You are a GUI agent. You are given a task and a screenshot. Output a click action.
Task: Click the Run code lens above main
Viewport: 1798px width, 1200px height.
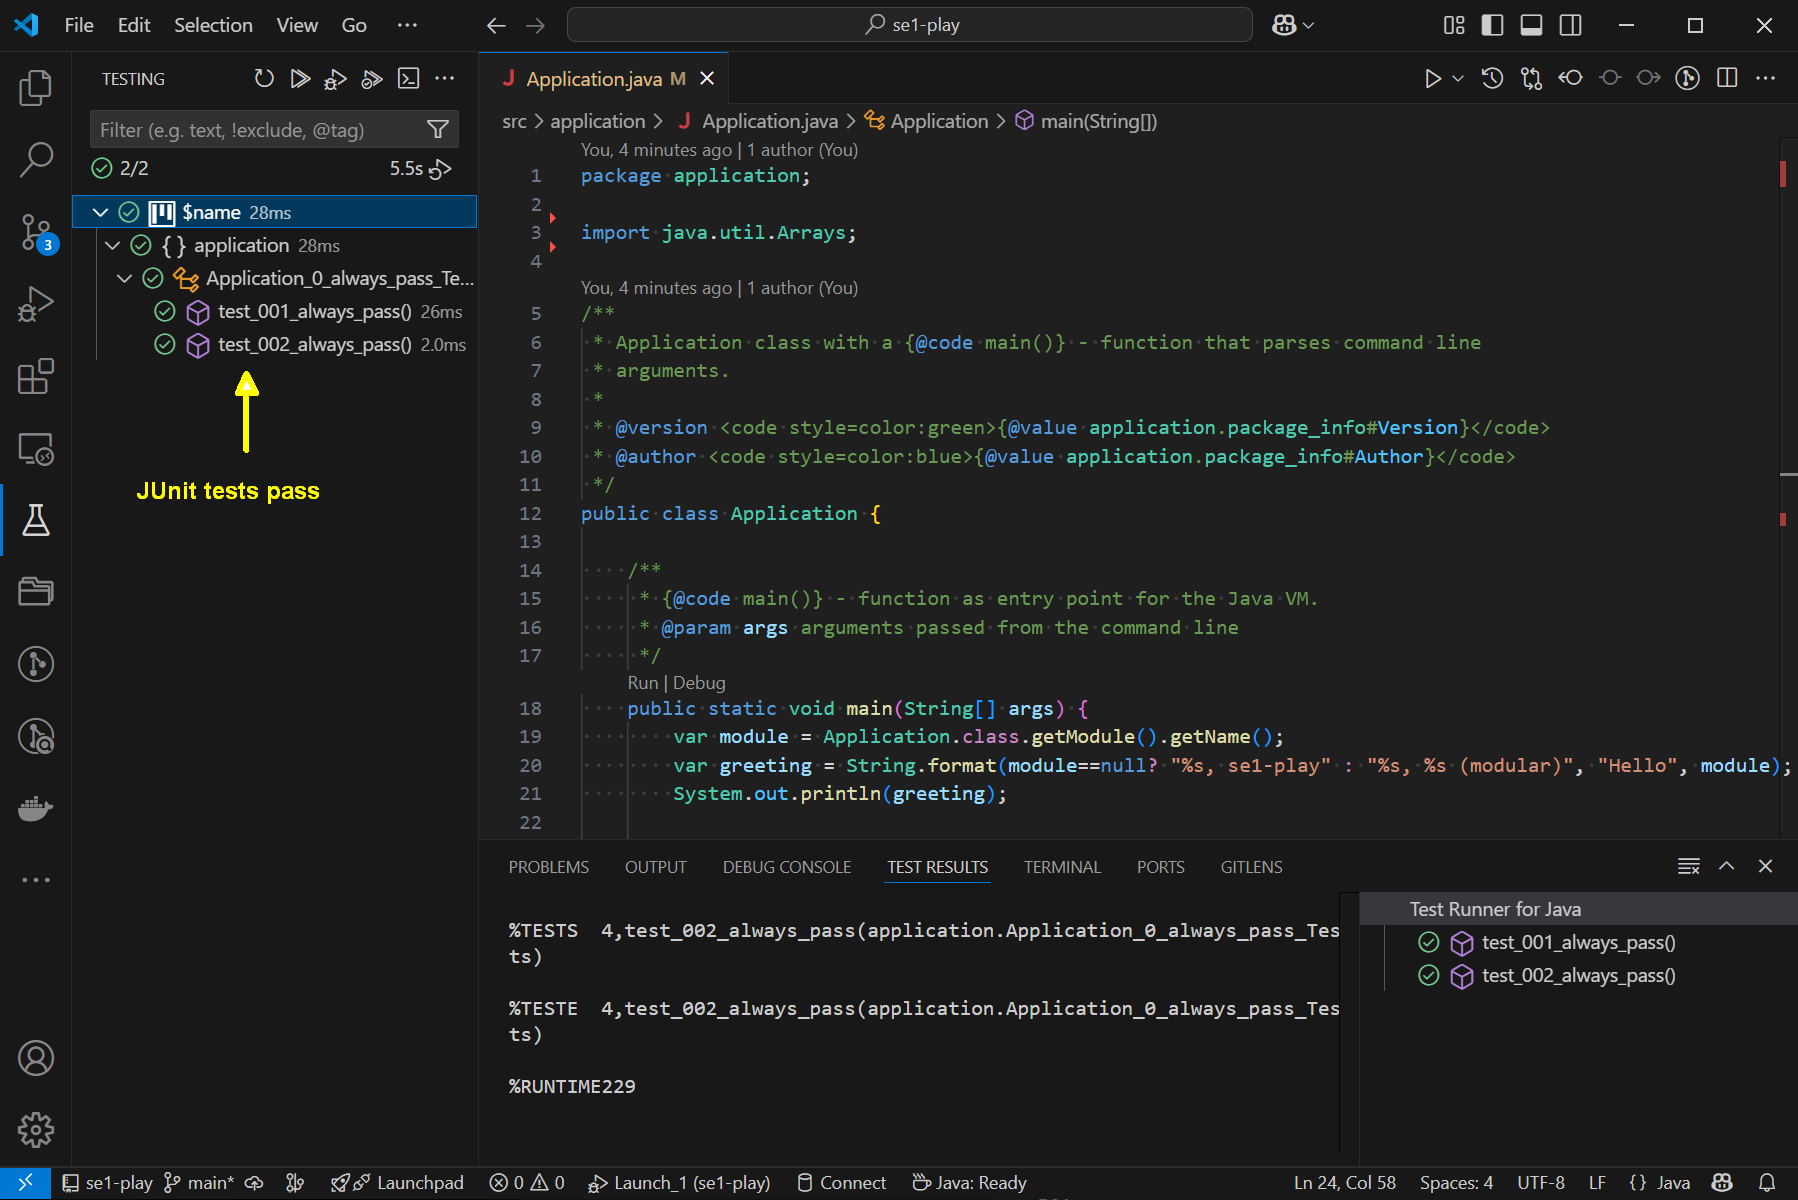point(643,683)
